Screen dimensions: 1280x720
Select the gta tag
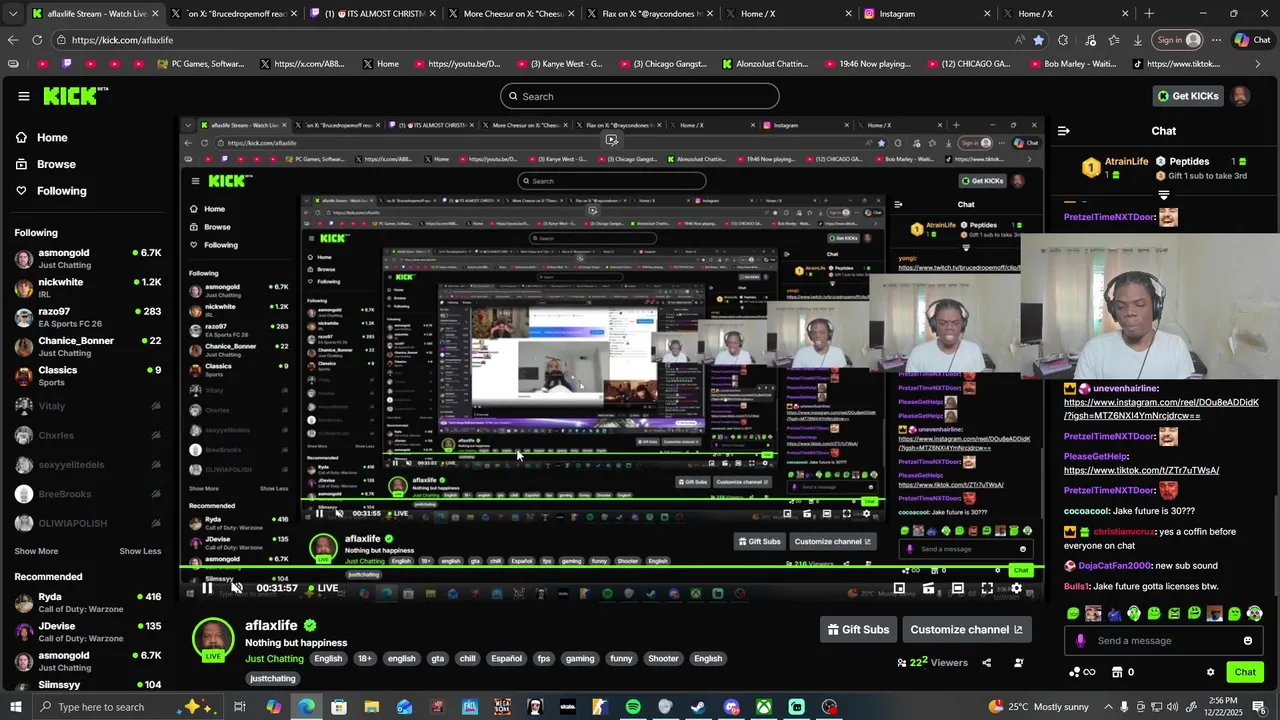(x=437, y=659)
